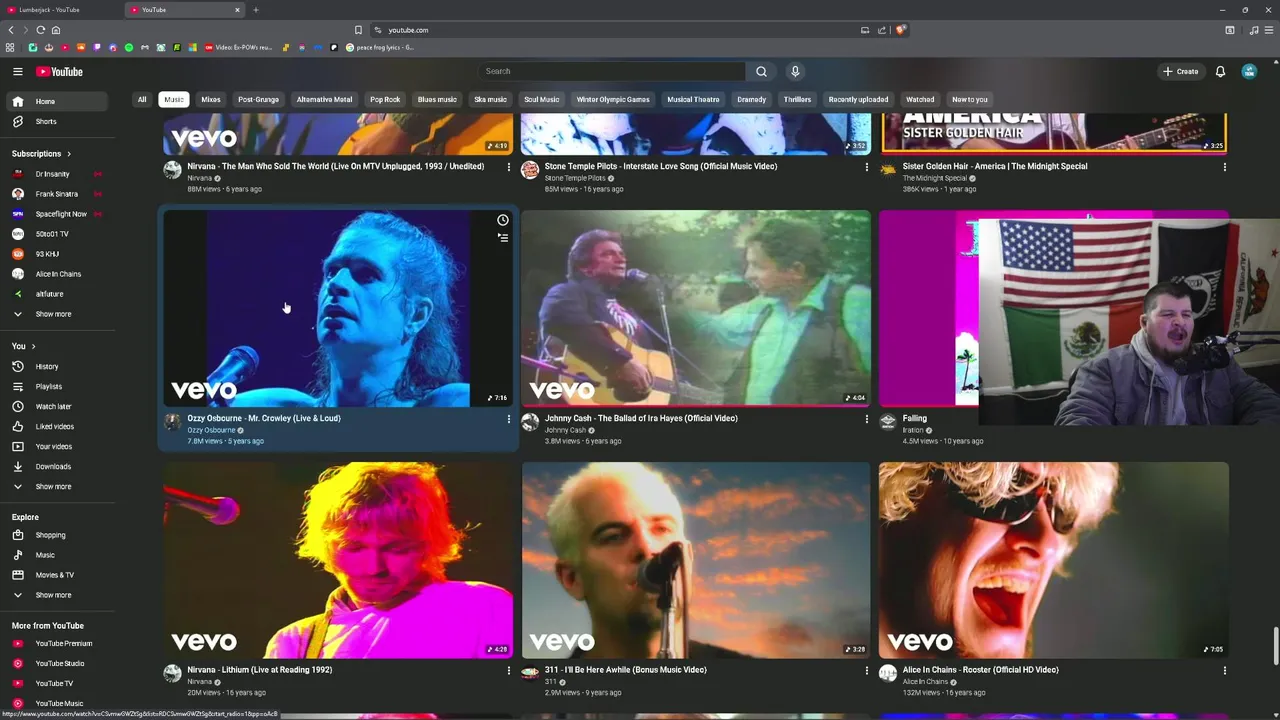The image size is (1280, 720).
Task: Expand the You section chevron
Action: click(33, 346)
